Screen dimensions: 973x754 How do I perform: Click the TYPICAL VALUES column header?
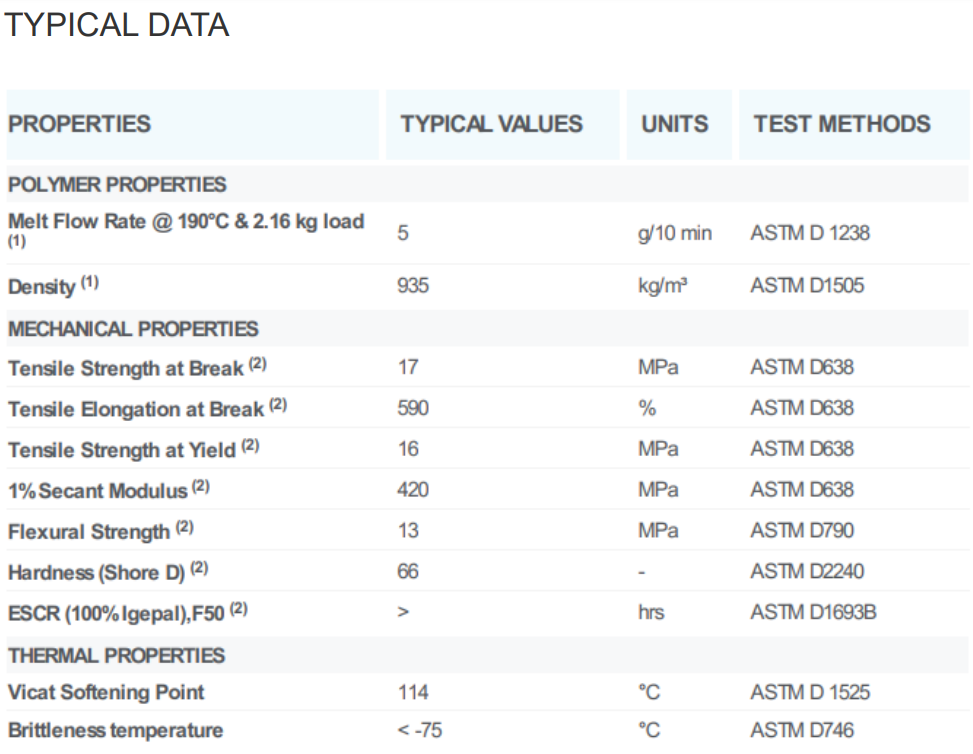491,125
